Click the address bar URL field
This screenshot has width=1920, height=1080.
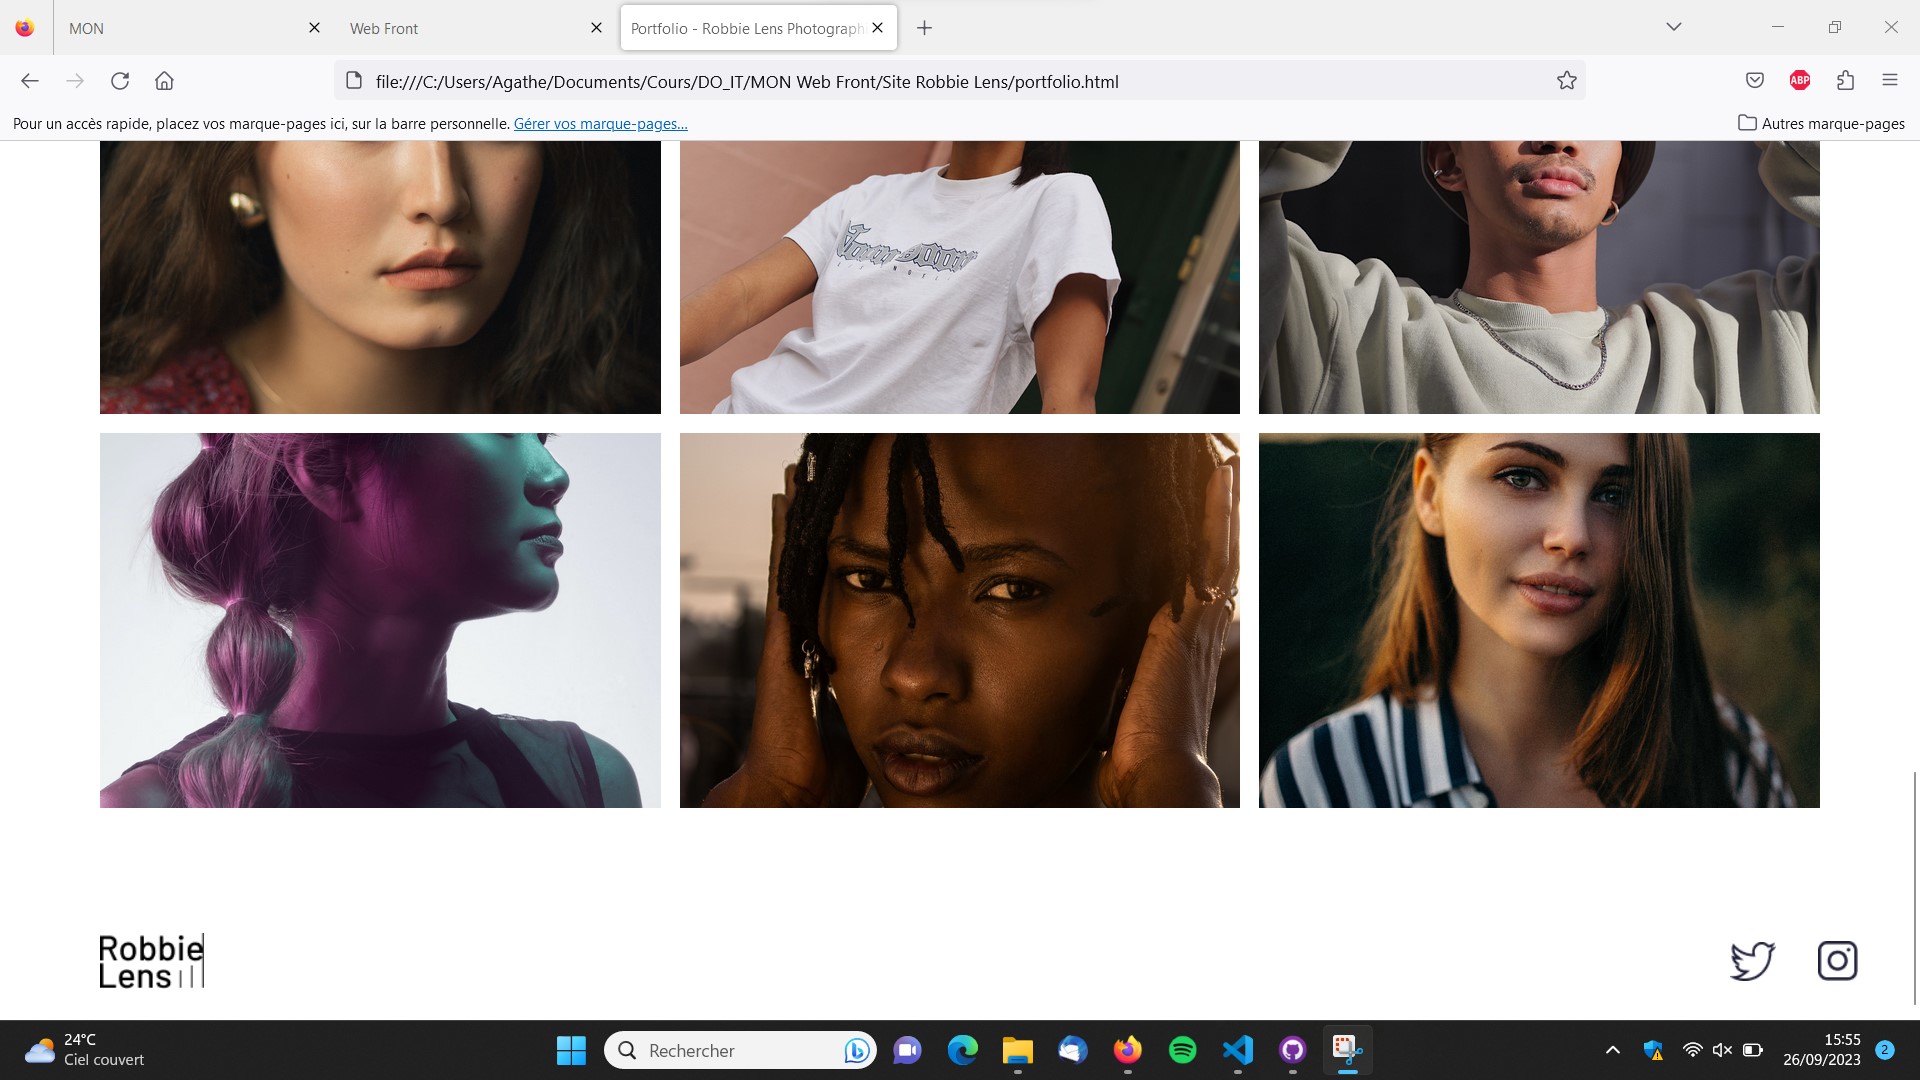click(900, 82)
